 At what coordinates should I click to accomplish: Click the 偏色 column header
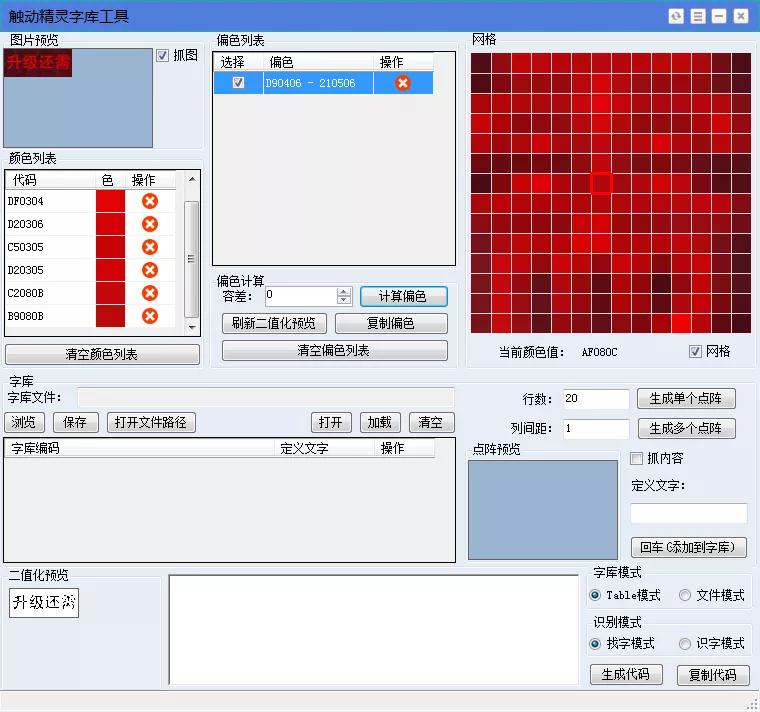pos(318,62)
